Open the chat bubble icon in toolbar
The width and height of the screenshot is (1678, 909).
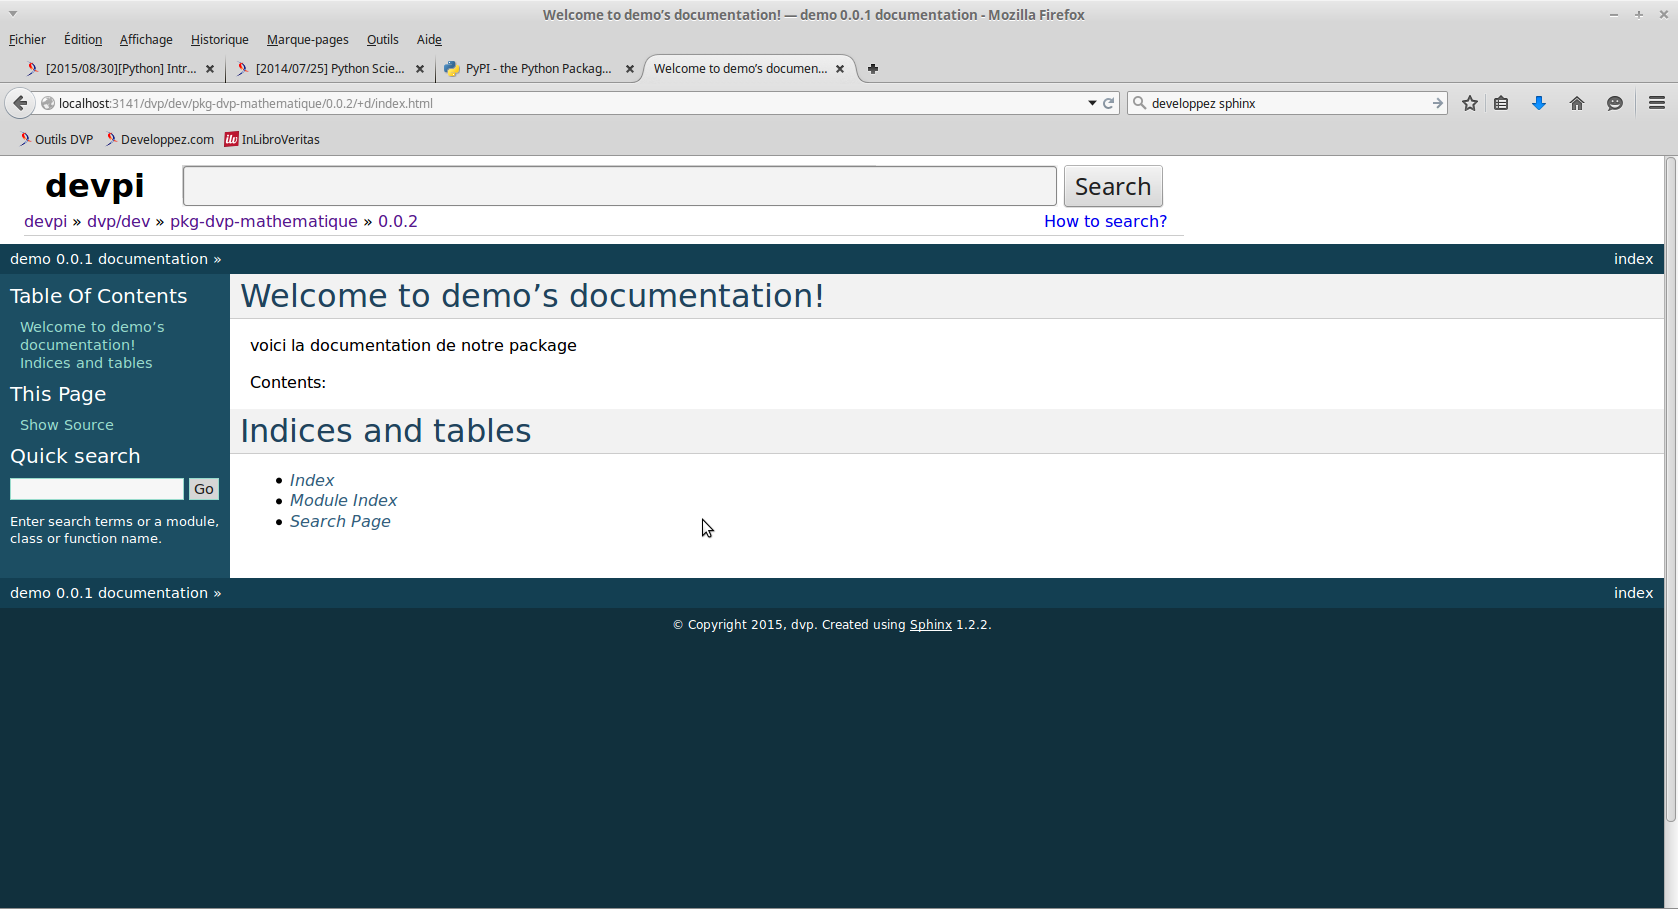1614,103
